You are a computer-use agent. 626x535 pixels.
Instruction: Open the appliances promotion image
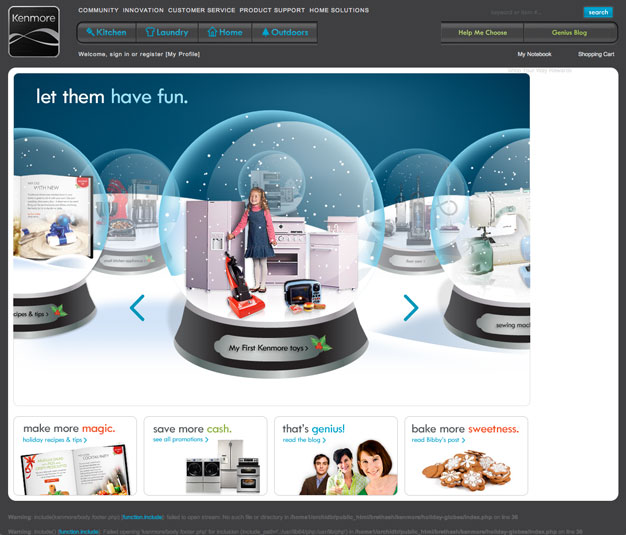(x=223, y=466)
